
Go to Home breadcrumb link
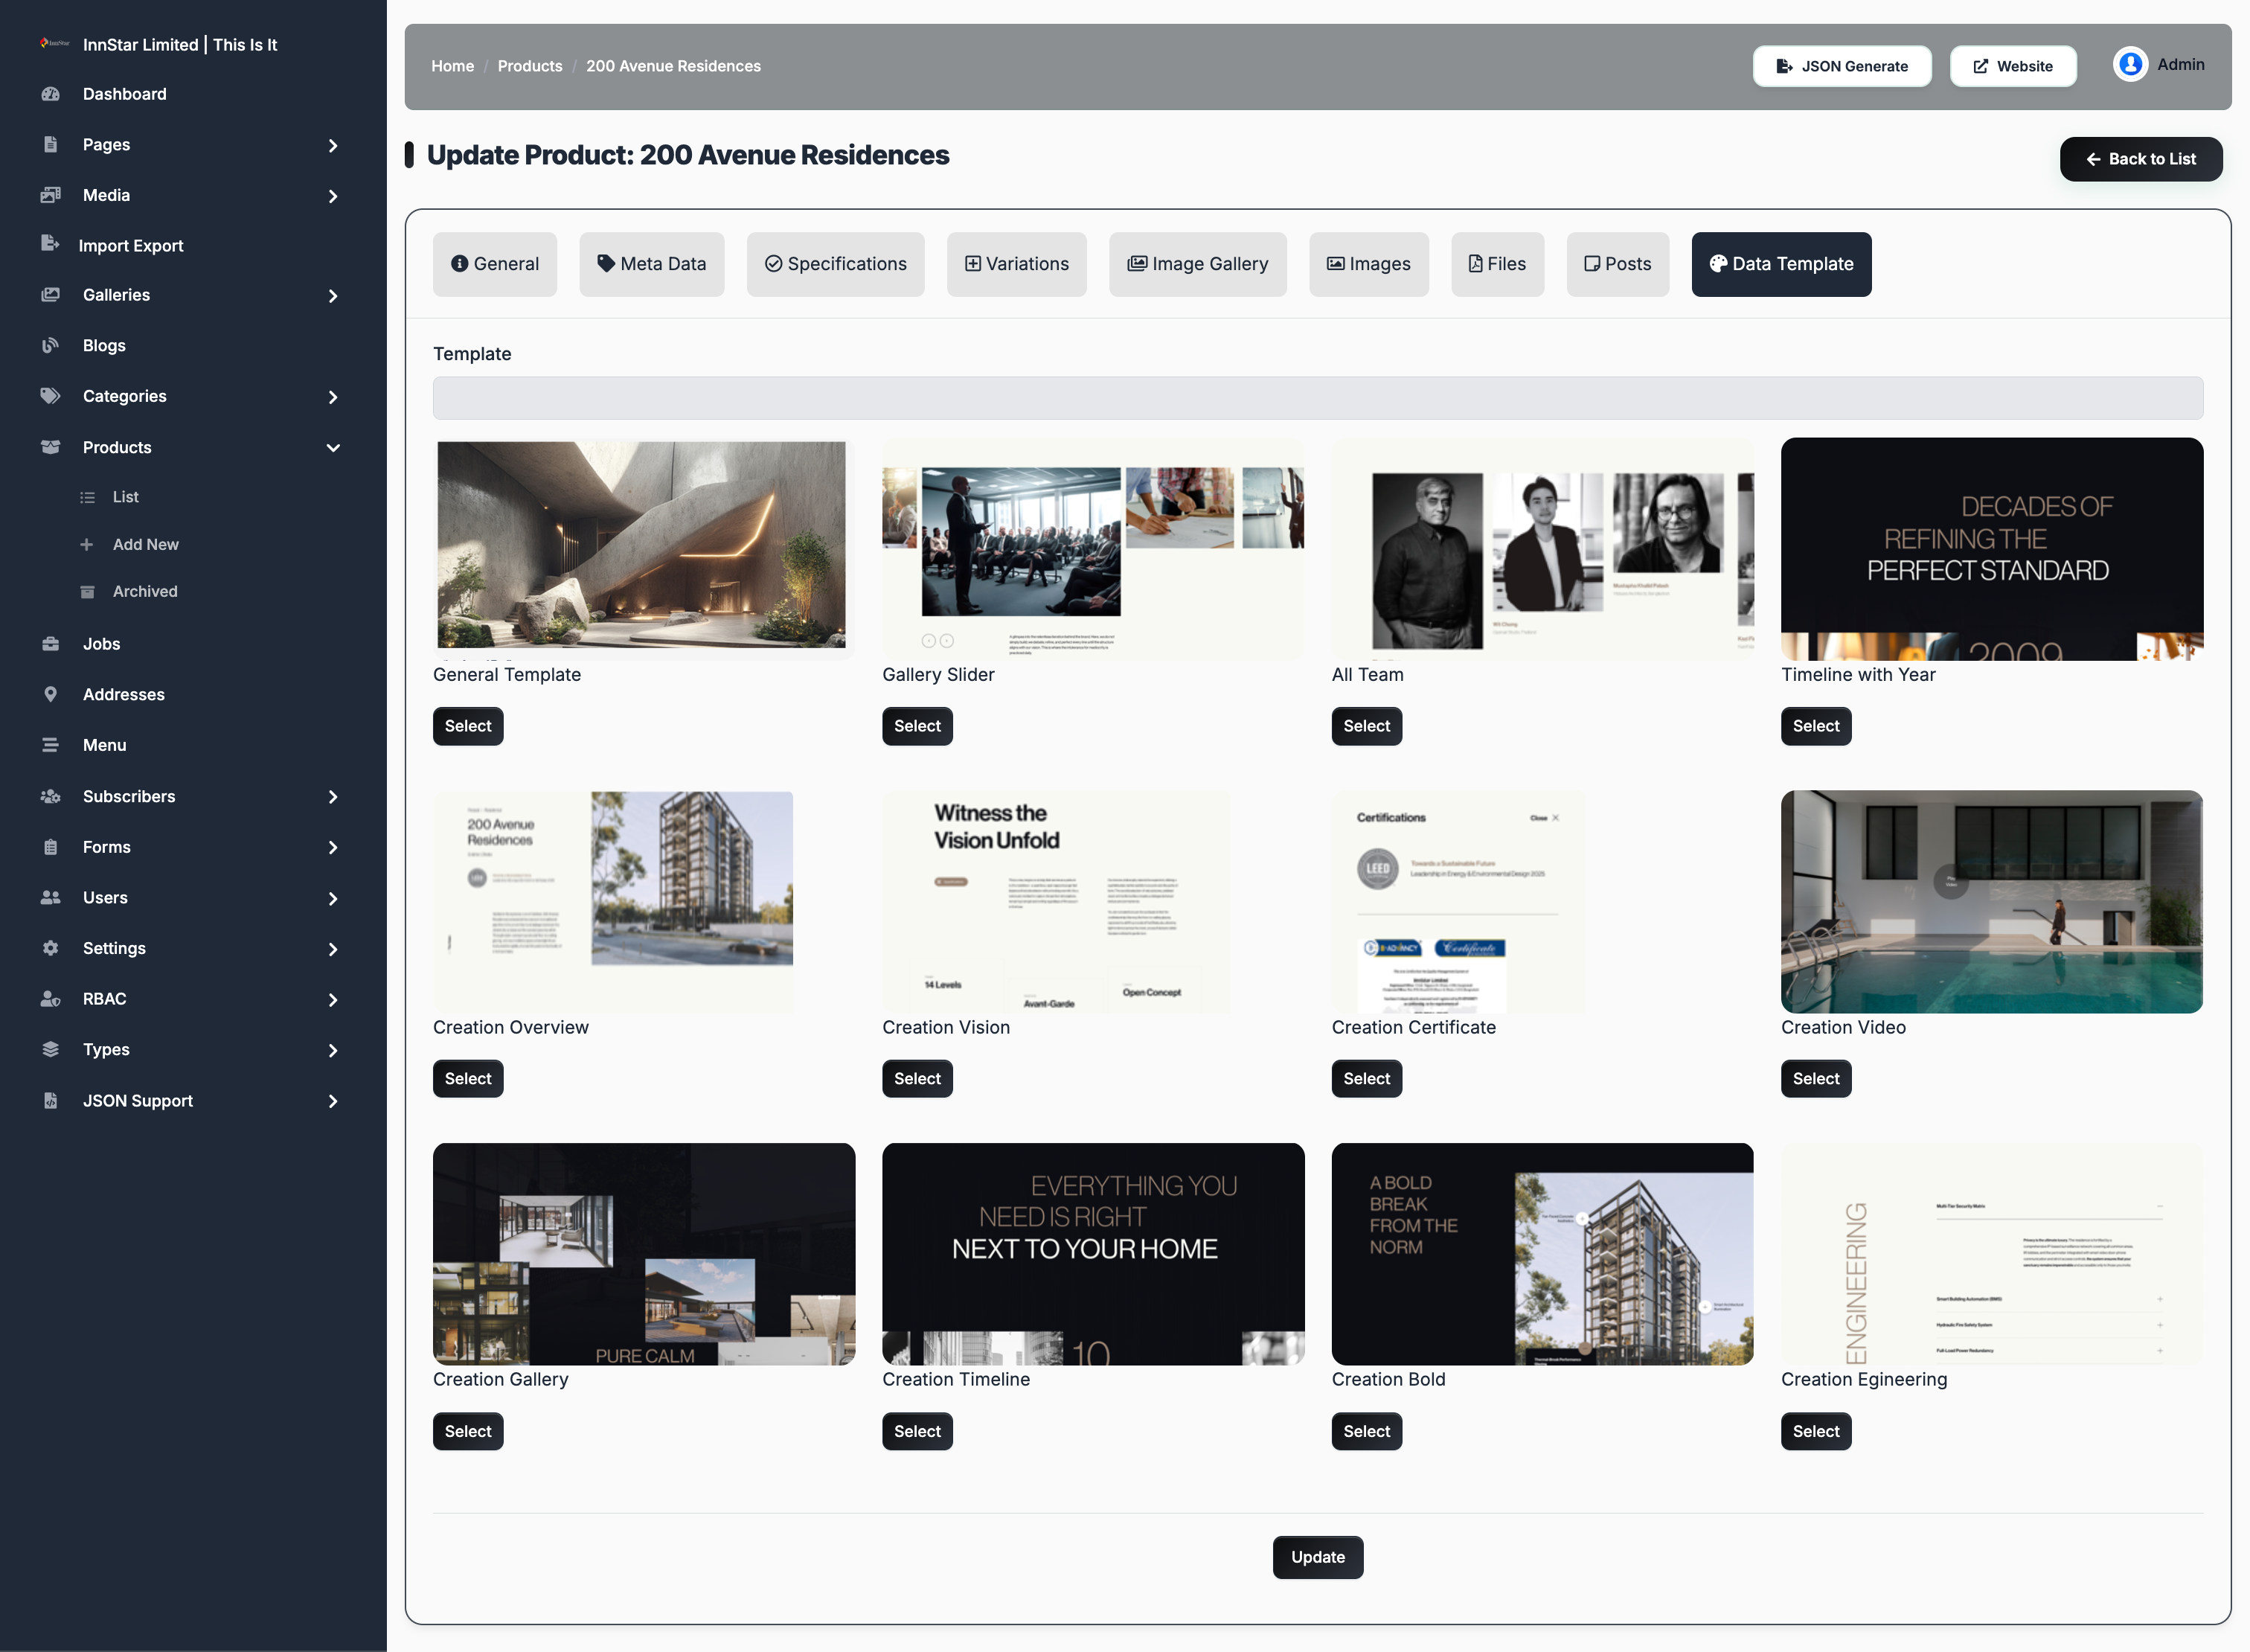pyautogui.click(x=453, y=66)
